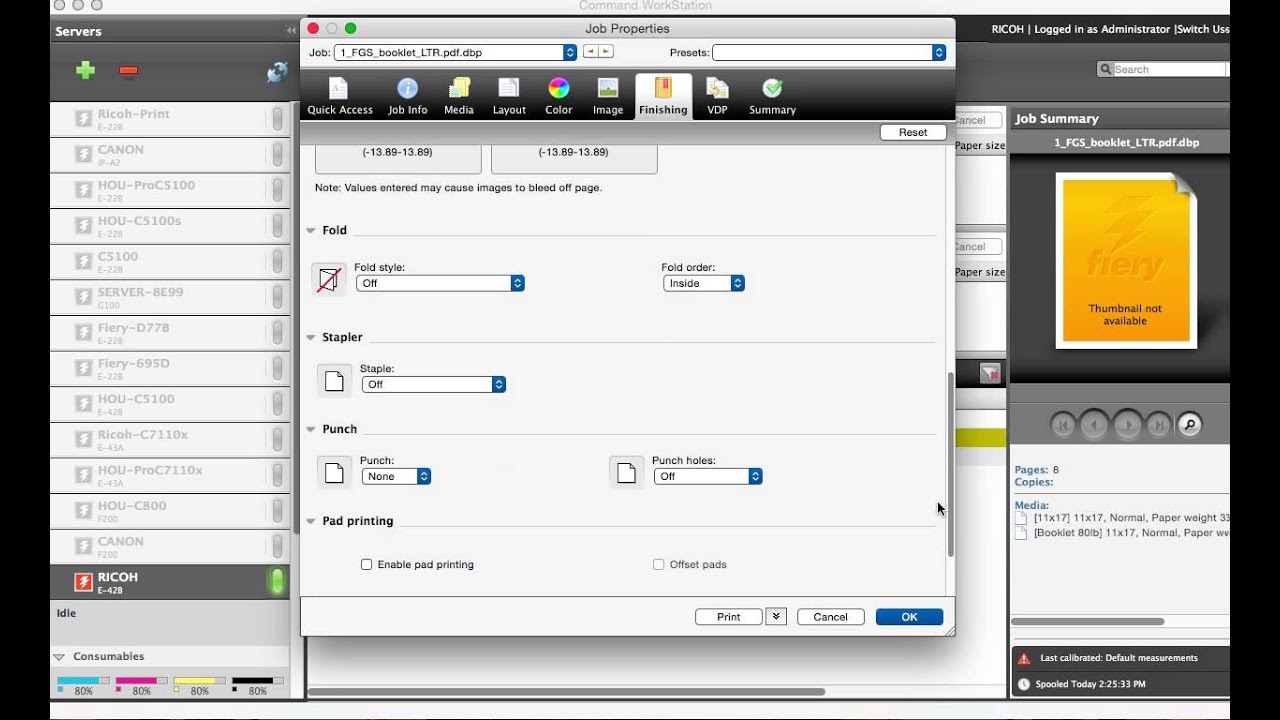Toggle connection switch for C5100 server
Screen dimensions: 1280x720
(x=277, y=262)
